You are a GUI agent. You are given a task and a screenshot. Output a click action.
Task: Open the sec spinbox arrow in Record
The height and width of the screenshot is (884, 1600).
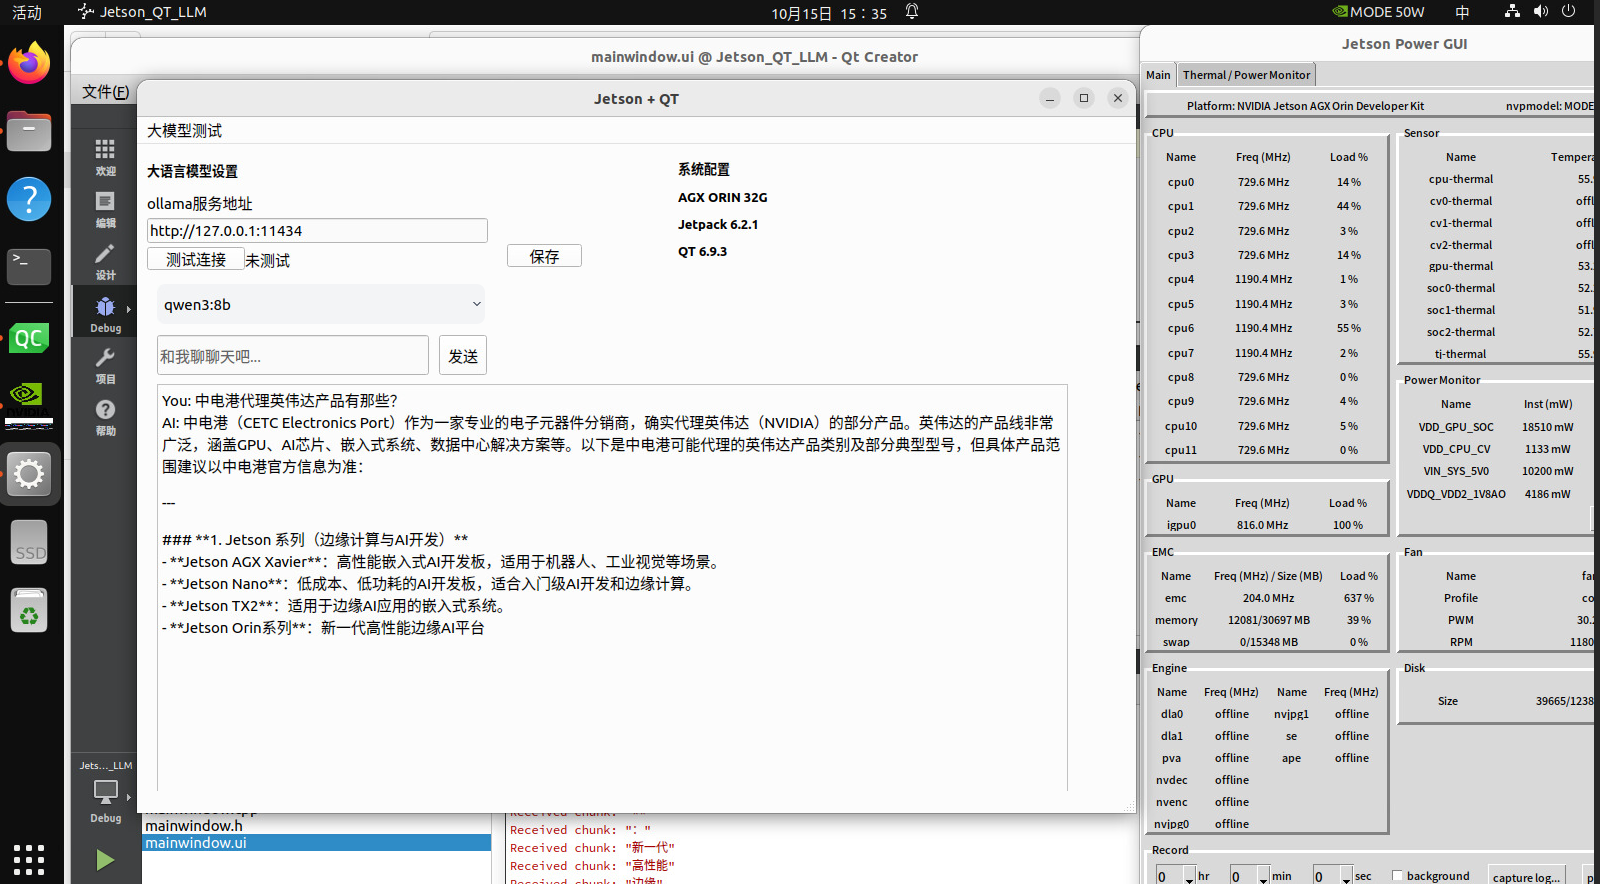[x=1347, y=877]
